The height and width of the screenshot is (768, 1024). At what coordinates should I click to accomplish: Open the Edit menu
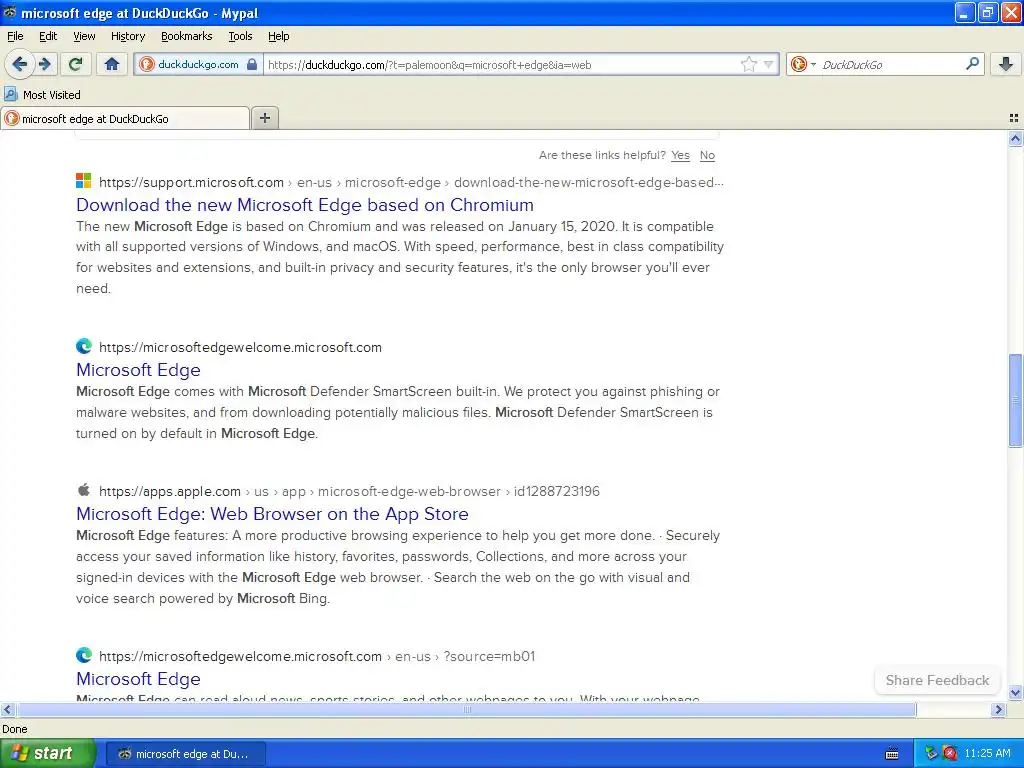[48, 36]
